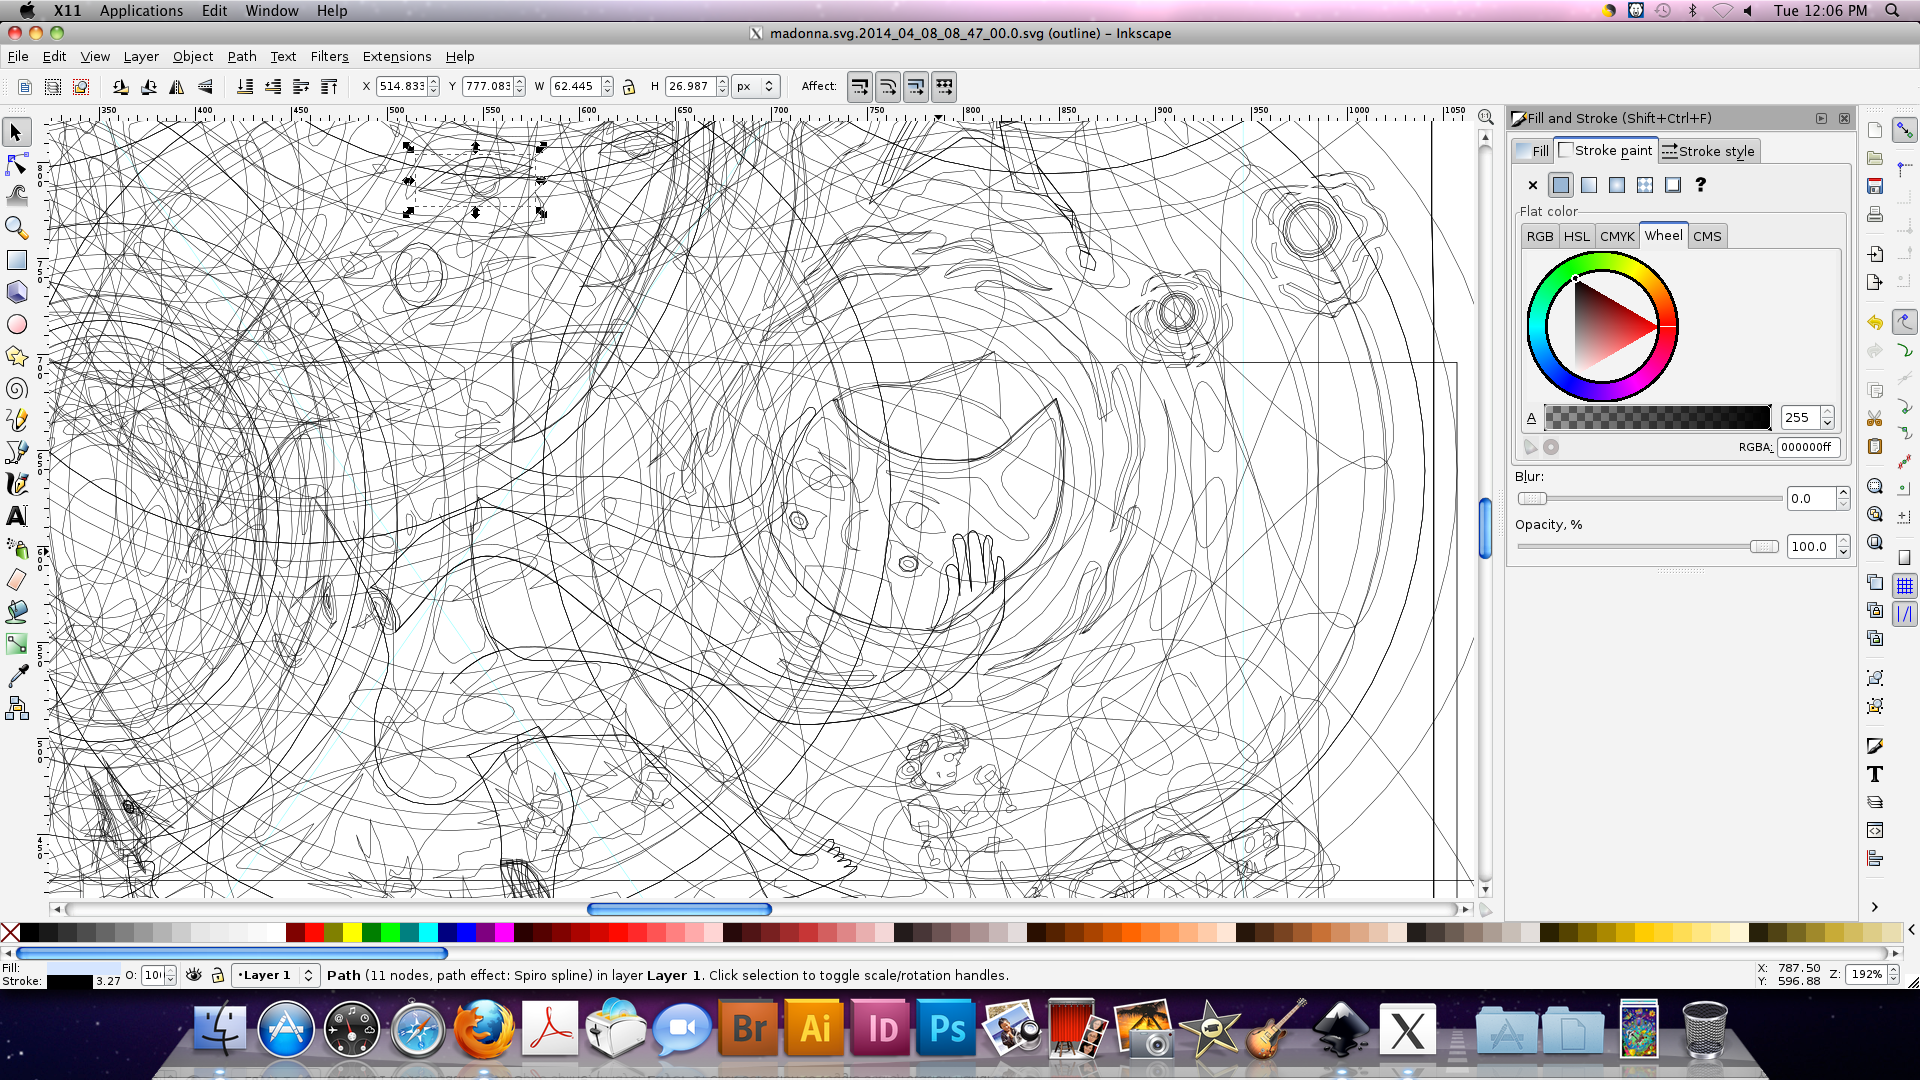The image size is (1920, 1080).
Task: Open the px units dropdown
Action: [x=756, y=87]
